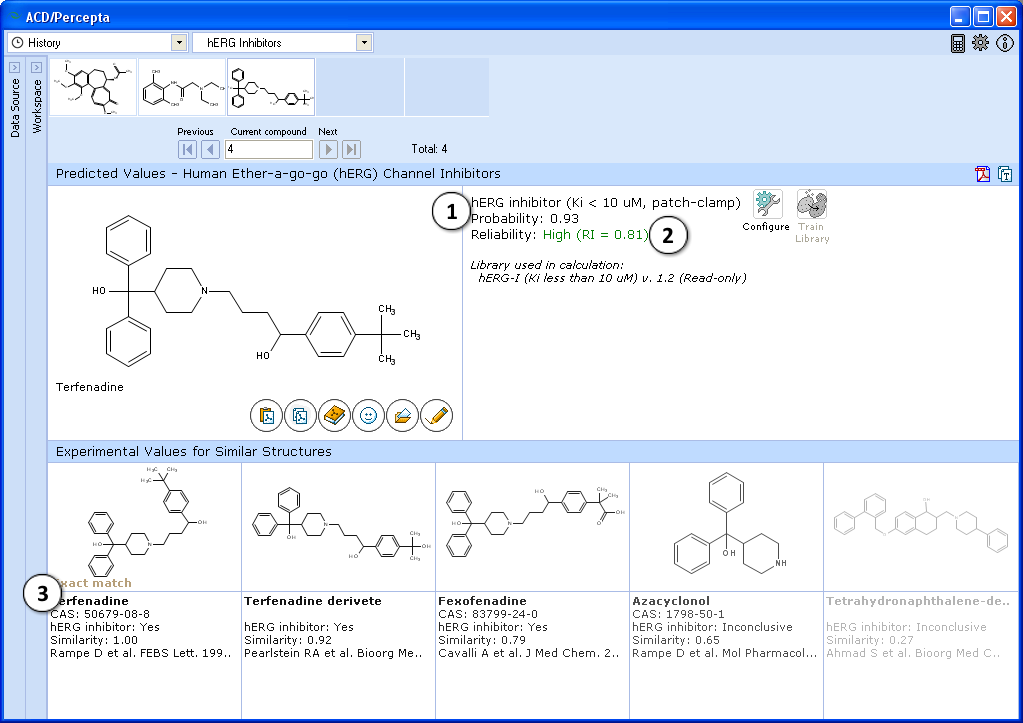The width and height of the screenshot is (1023, 723).
Task: Click the hERG-I library version text
Action: point(612,278)
